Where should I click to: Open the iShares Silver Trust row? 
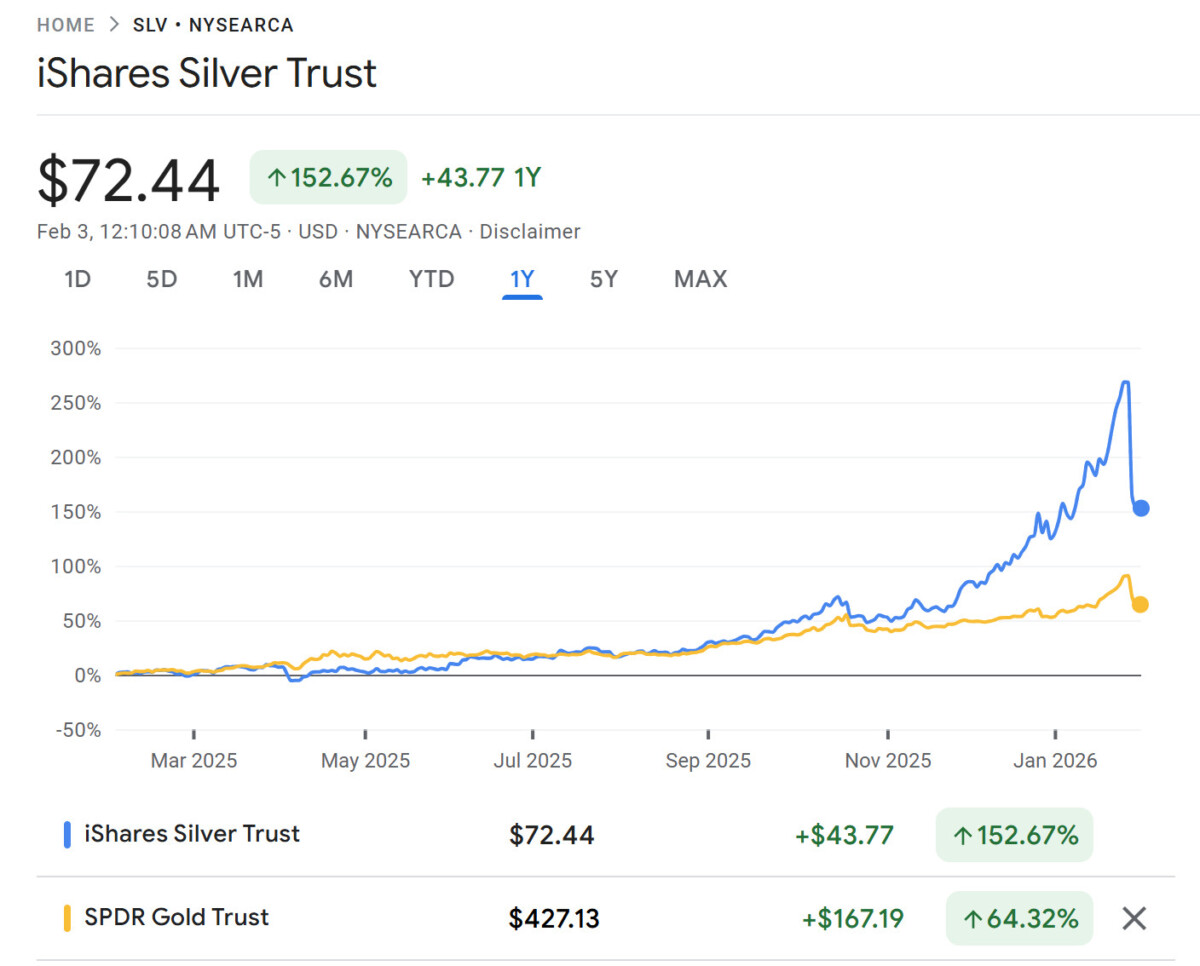(195, 834)
